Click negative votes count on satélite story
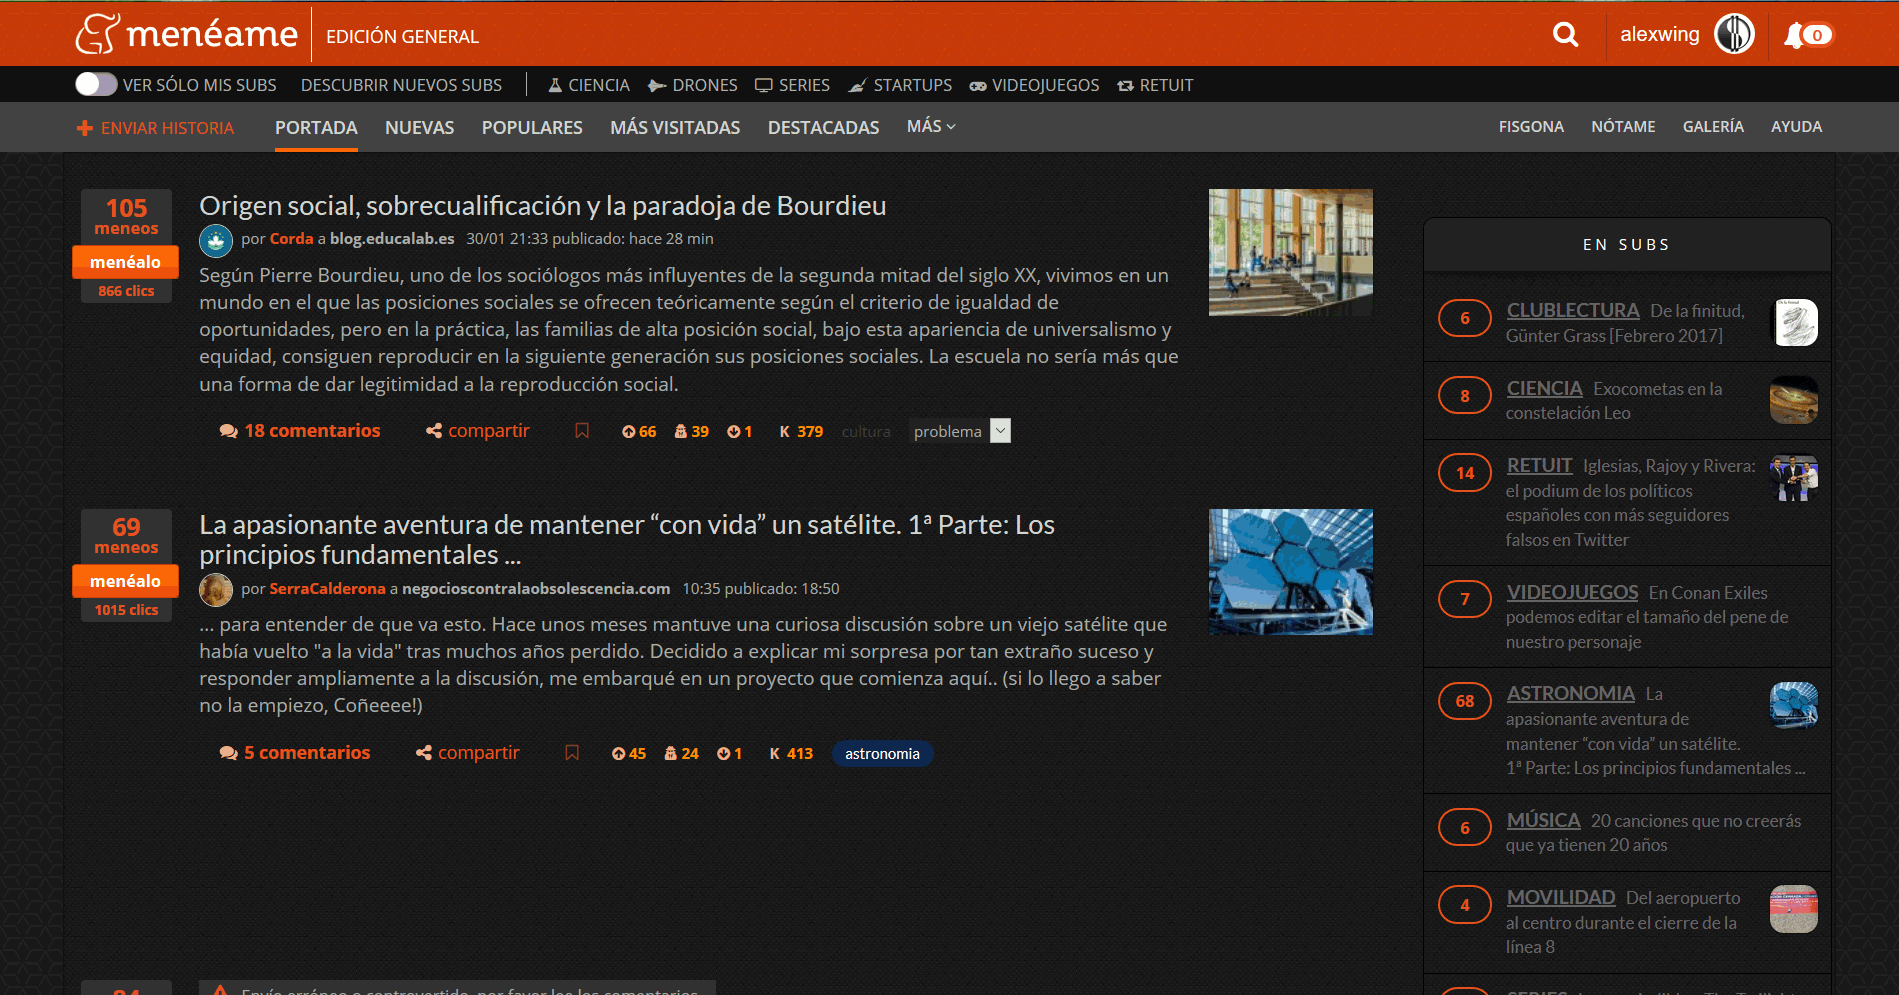 tap(730, 754)
